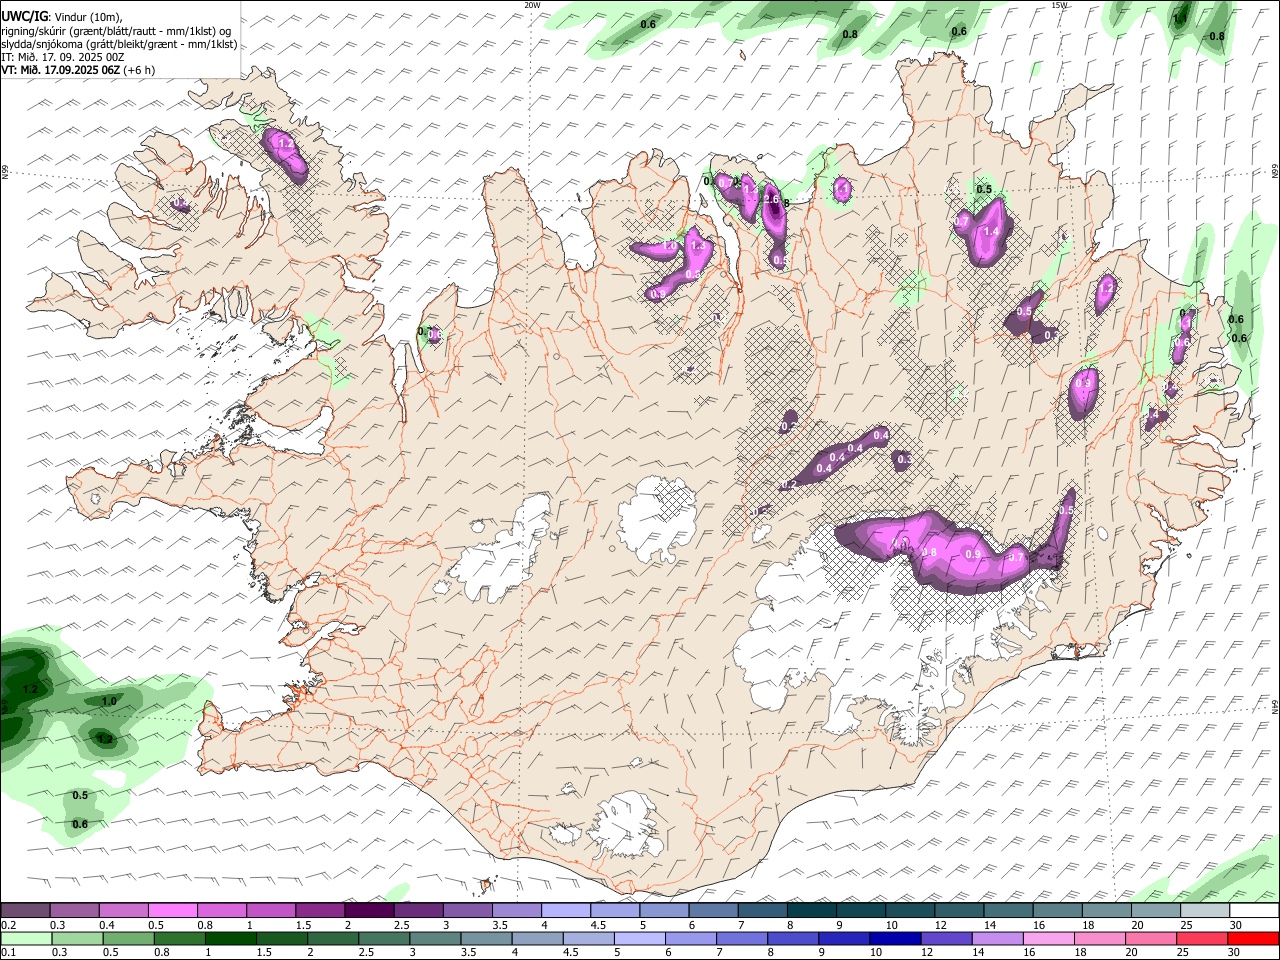Click the light gray 25–30 swatch, upper legend row
This screenshot has height=960, width=1280.
tap(1206, 911)
